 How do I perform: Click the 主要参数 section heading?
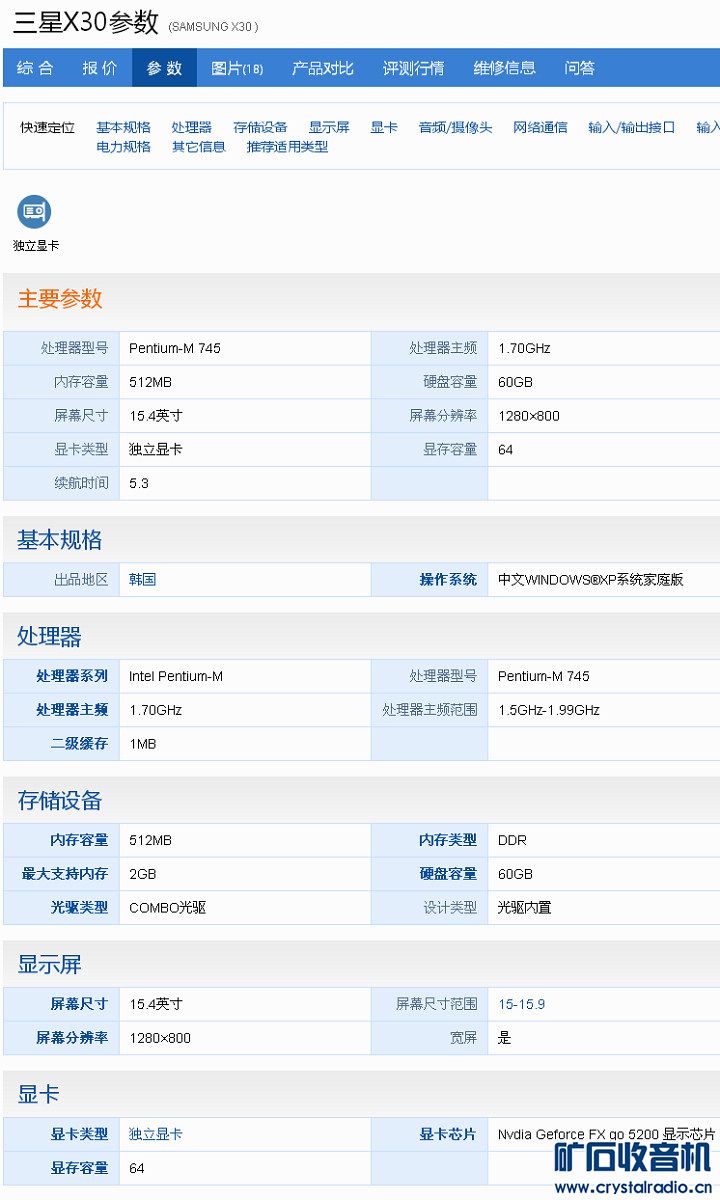[x=60, y=298]
